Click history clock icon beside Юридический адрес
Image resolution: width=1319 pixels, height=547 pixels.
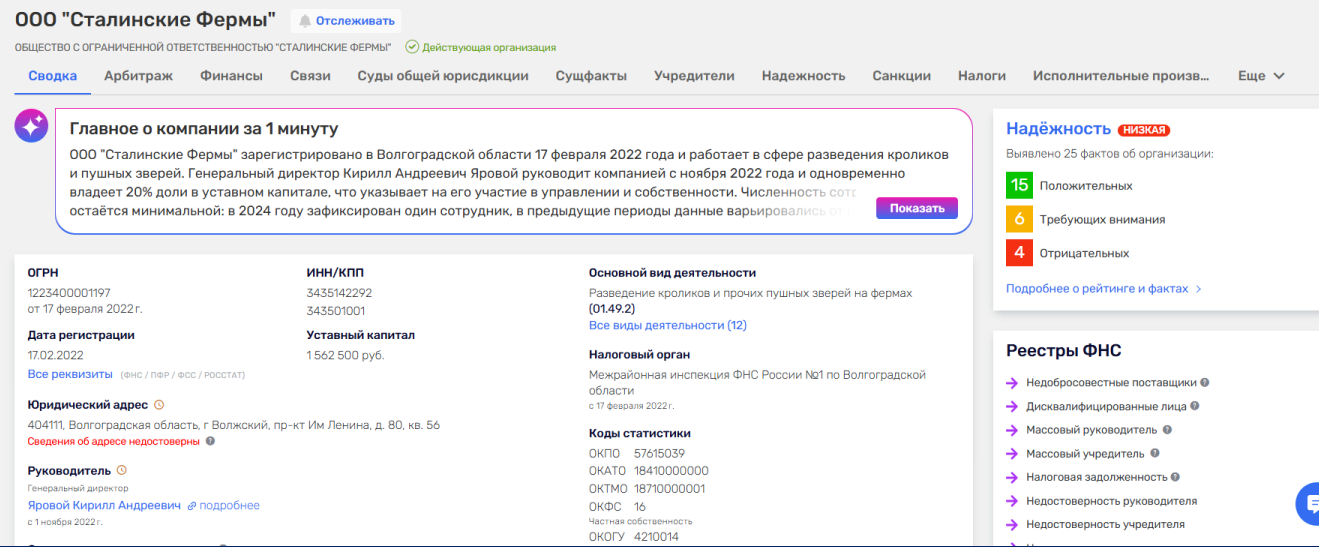pyautogui.click(x=159, y=405)
